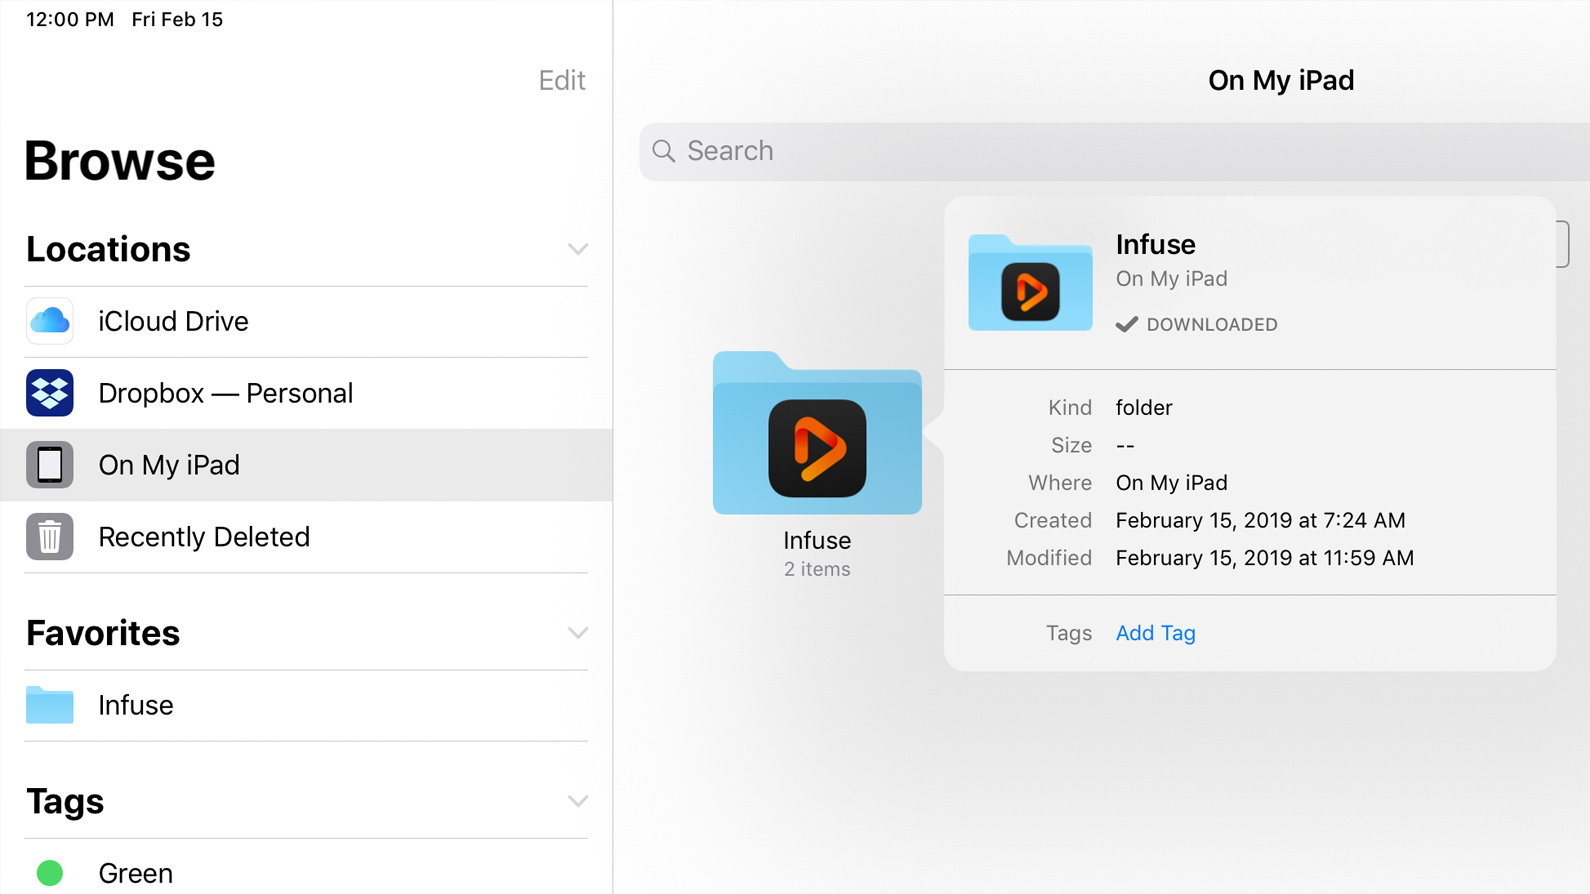Select the Infuse folder icon under Favorites
Image resolution: width=1590 pixels, height=894 pixels.
(x=49, y=705)
